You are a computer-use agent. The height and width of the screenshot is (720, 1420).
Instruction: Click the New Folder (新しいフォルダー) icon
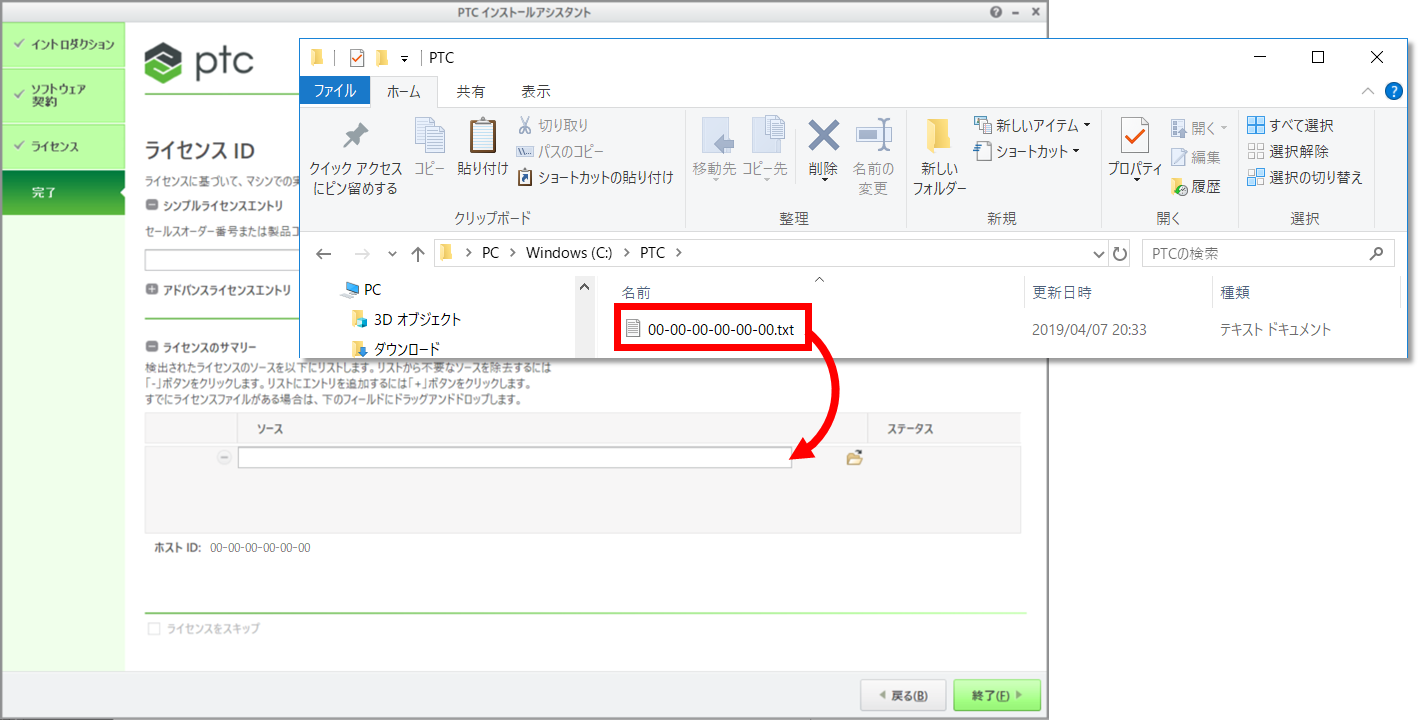point(938,137)
